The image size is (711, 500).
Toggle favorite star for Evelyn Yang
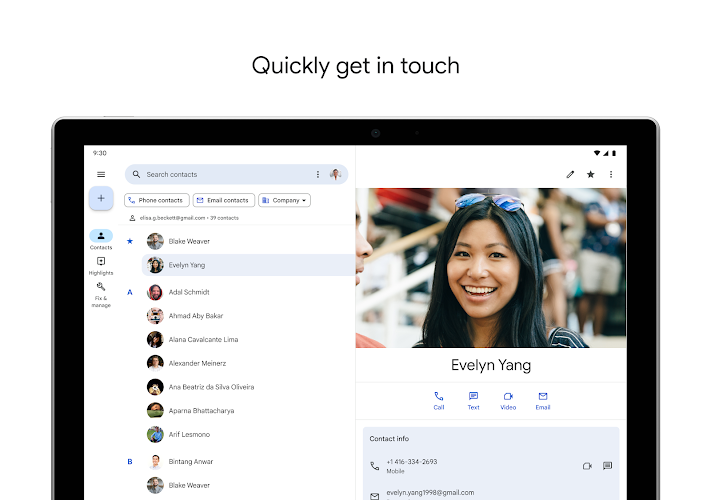coord(591,174)
